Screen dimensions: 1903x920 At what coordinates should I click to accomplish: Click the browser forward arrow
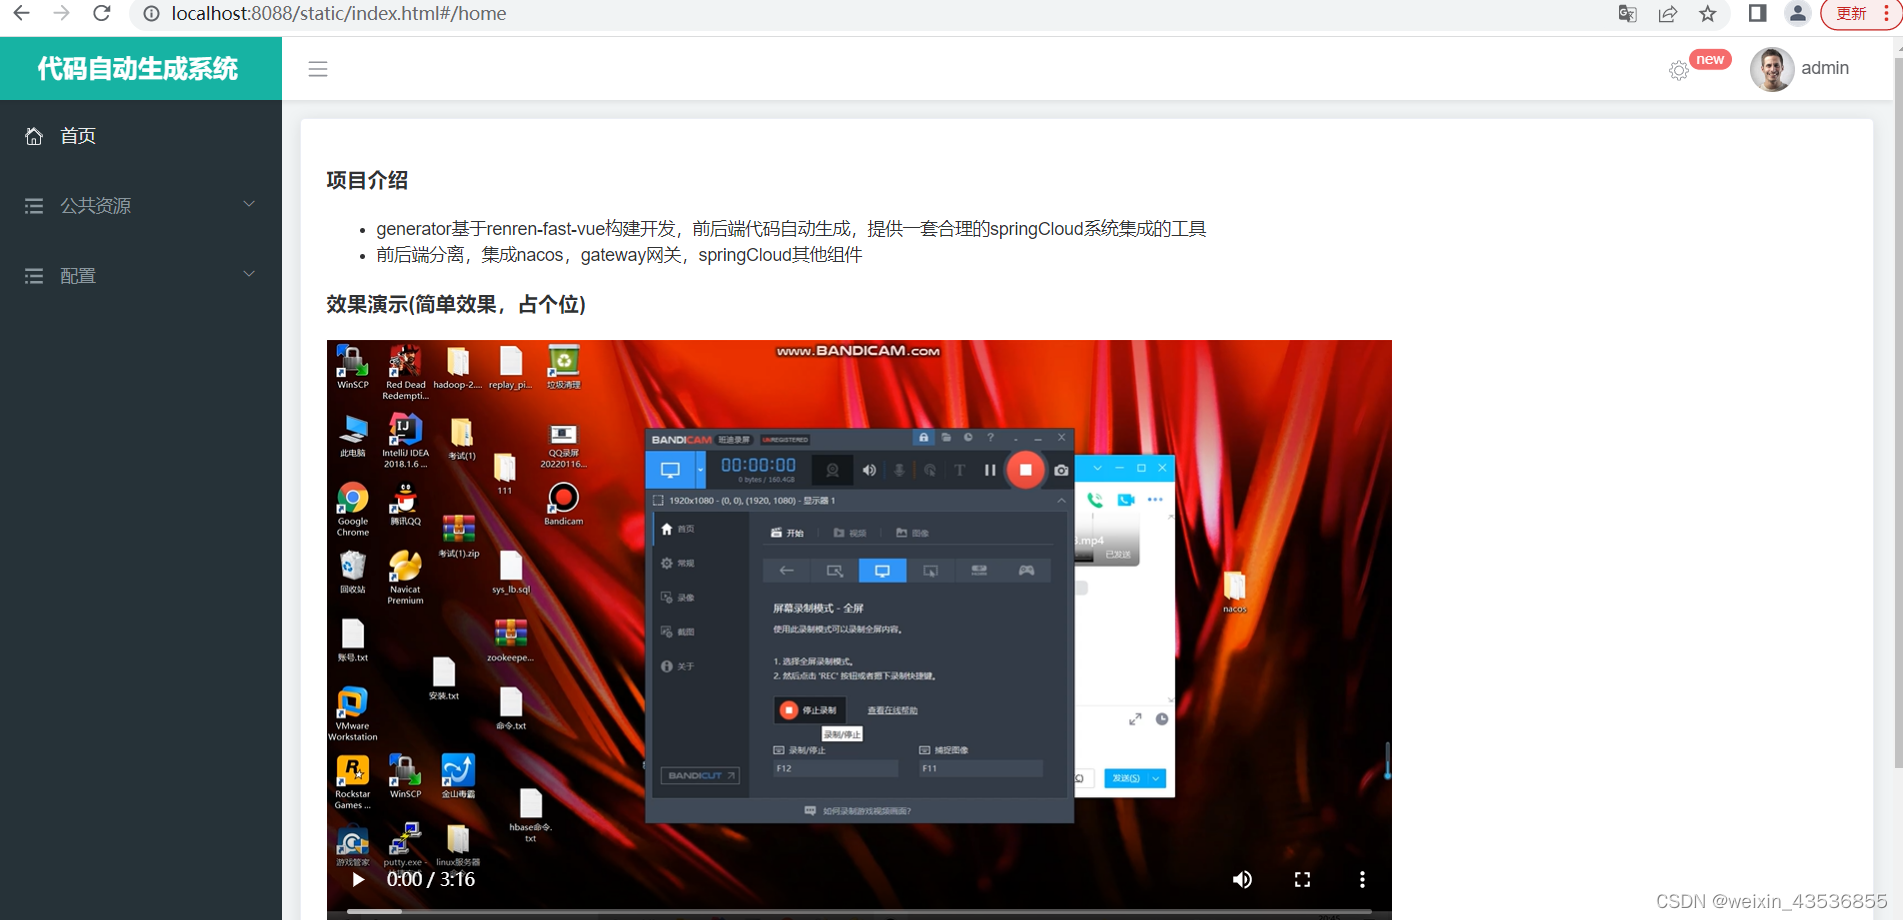click(x=61, y=13)
